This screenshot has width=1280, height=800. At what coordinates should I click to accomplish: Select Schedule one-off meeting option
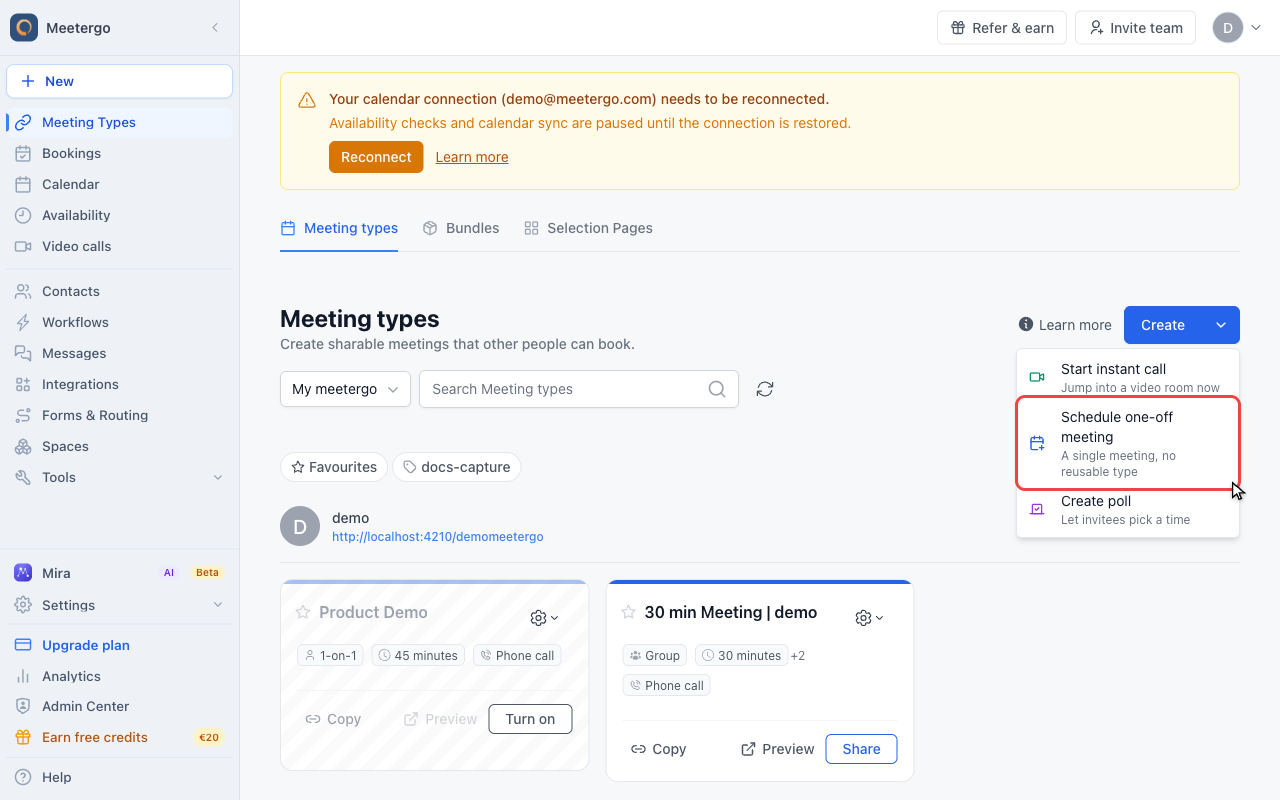1128,443
